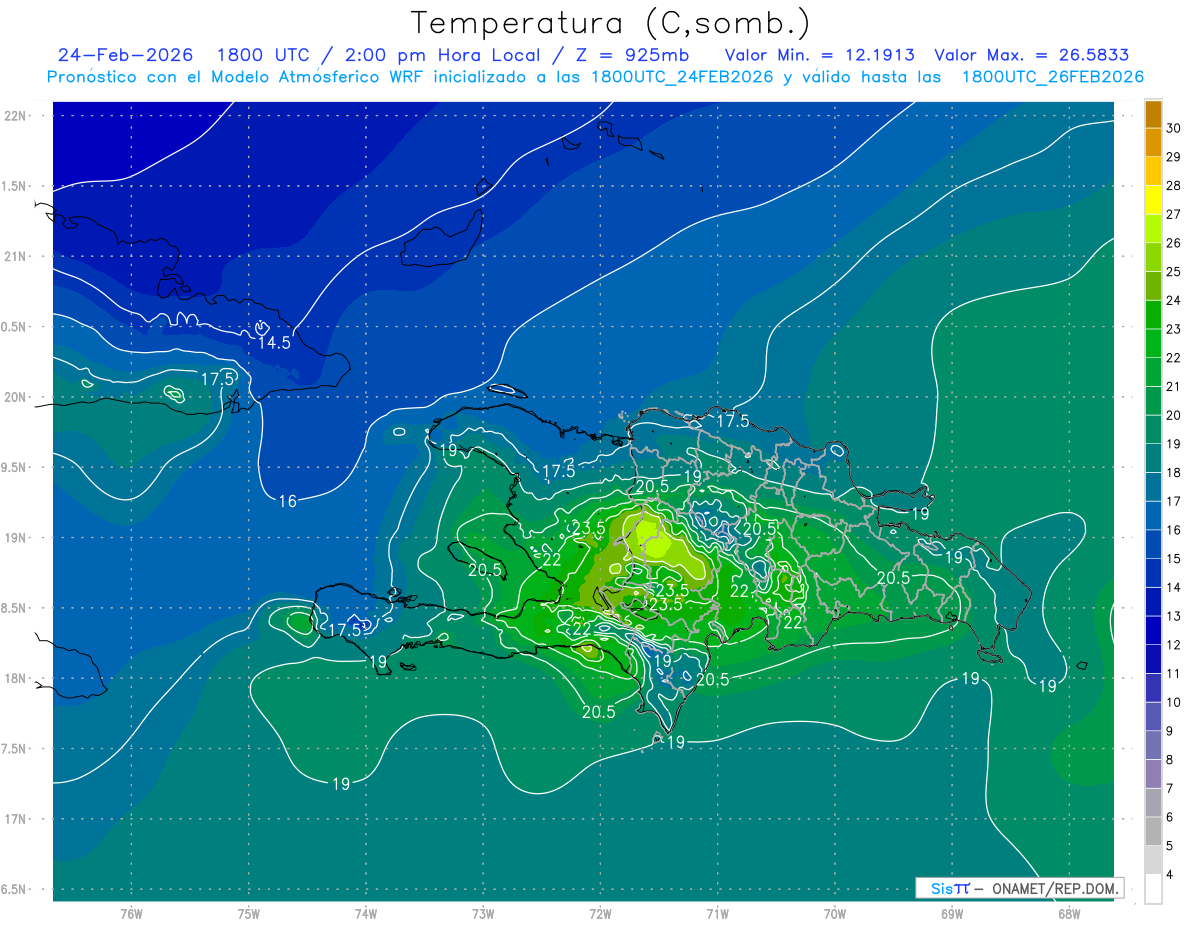
Task: Click the "70W" longitude axis label
Action: (835, 914)
